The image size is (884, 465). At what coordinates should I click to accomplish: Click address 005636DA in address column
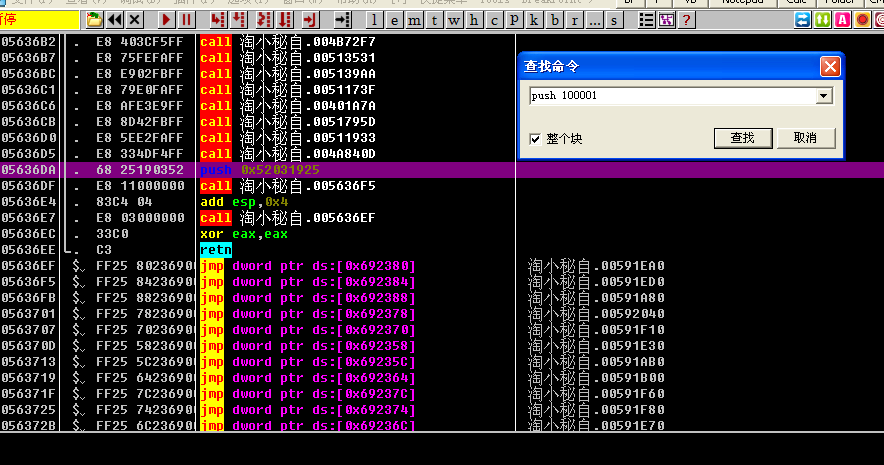(28, 170)
